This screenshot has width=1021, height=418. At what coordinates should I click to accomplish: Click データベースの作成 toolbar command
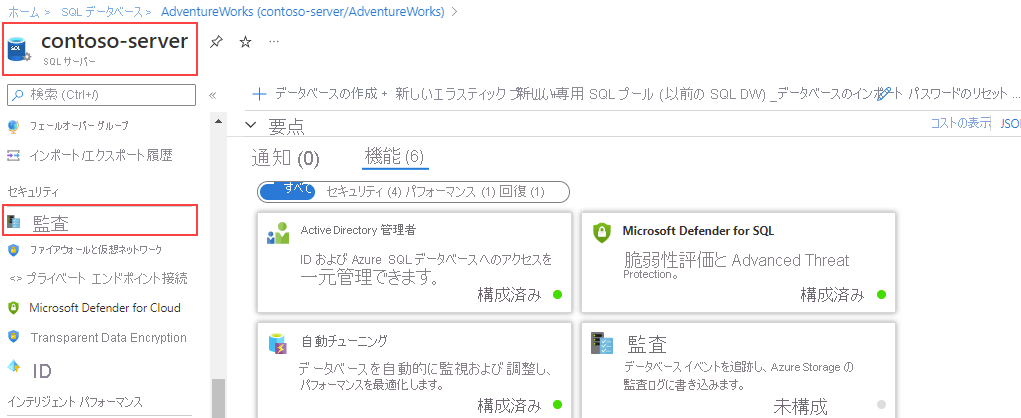pyautogui.click(x=326, y=94)
